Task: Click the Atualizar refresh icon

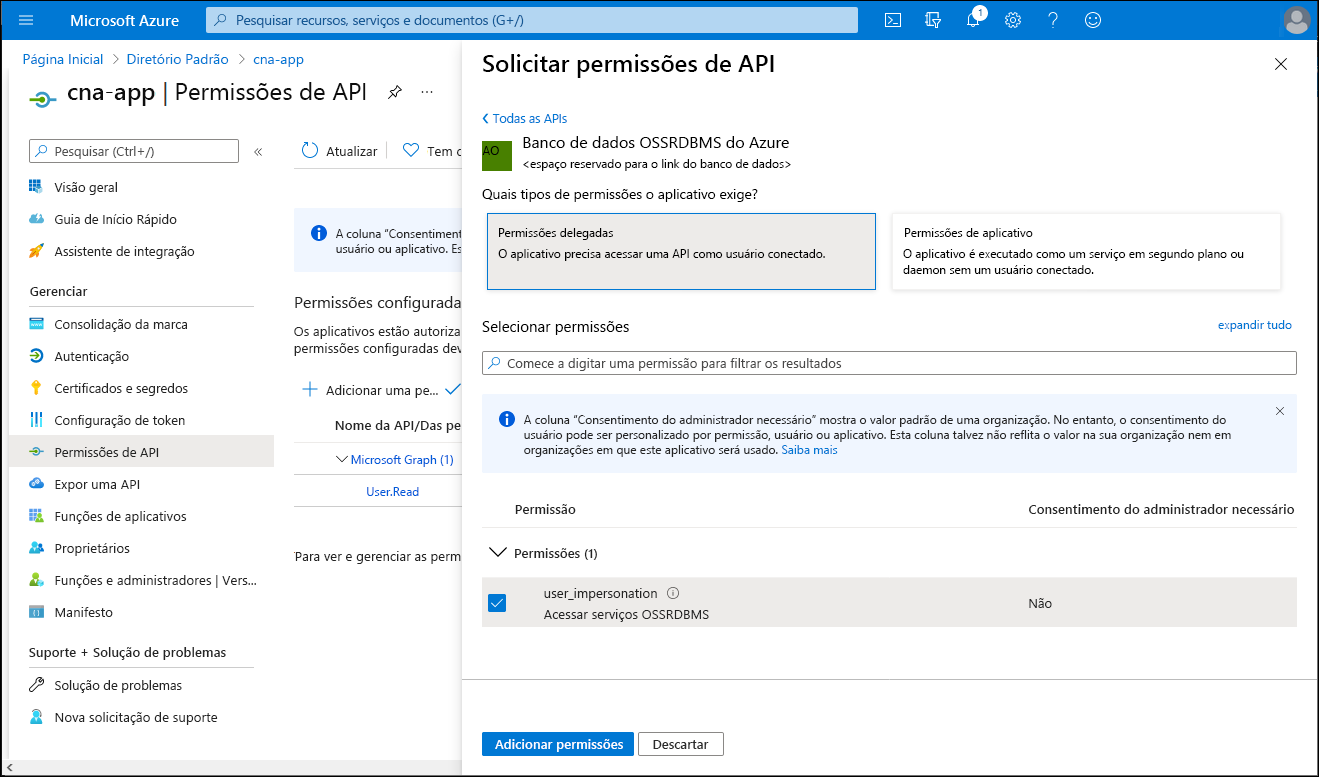Action: pos(309,150)
